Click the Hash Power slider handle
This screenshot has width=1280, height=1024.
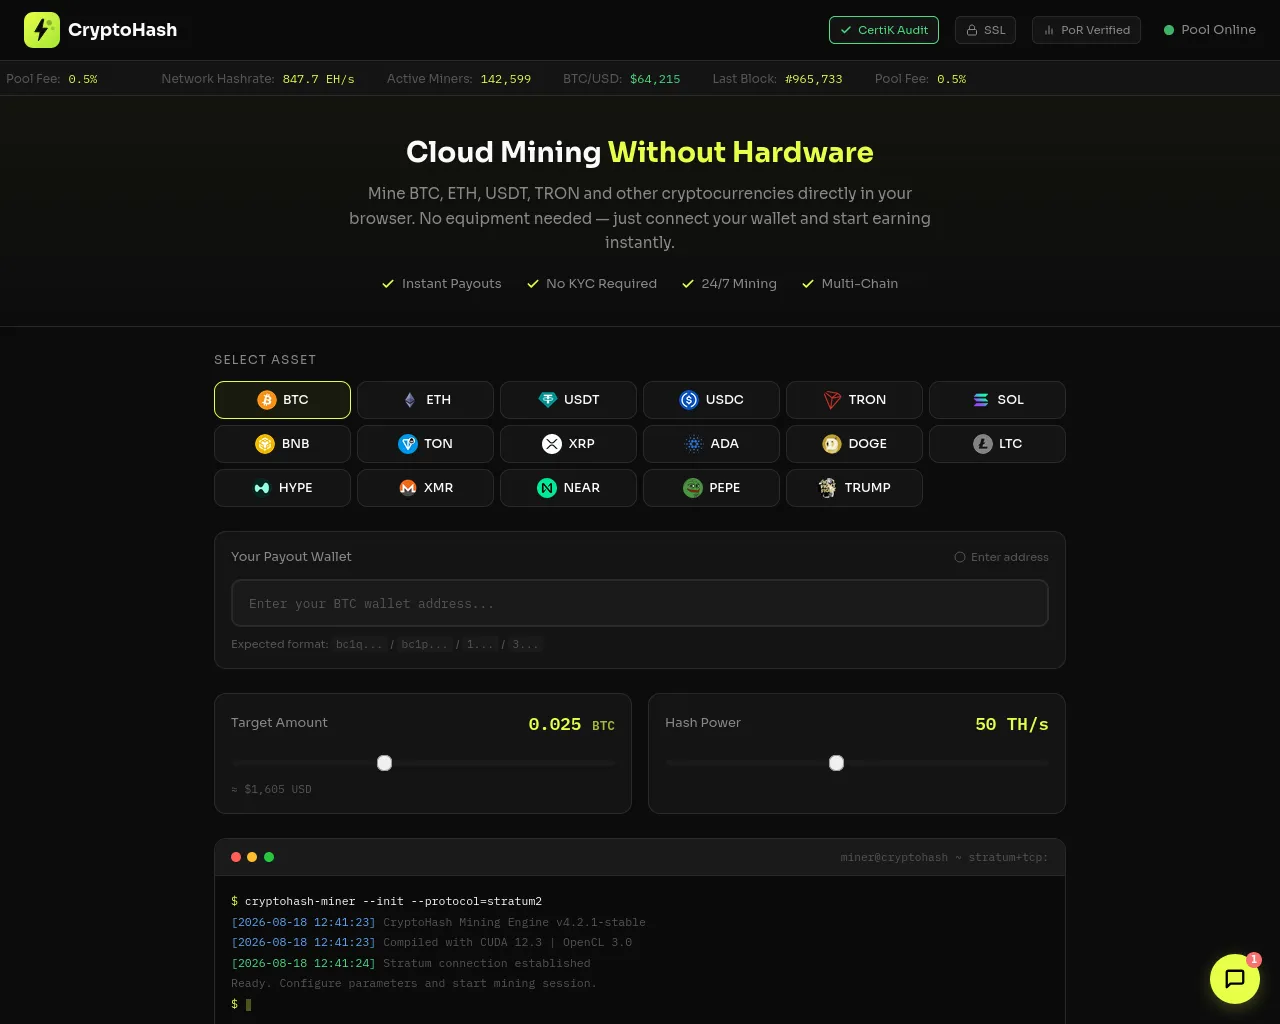tap(837, 763)
